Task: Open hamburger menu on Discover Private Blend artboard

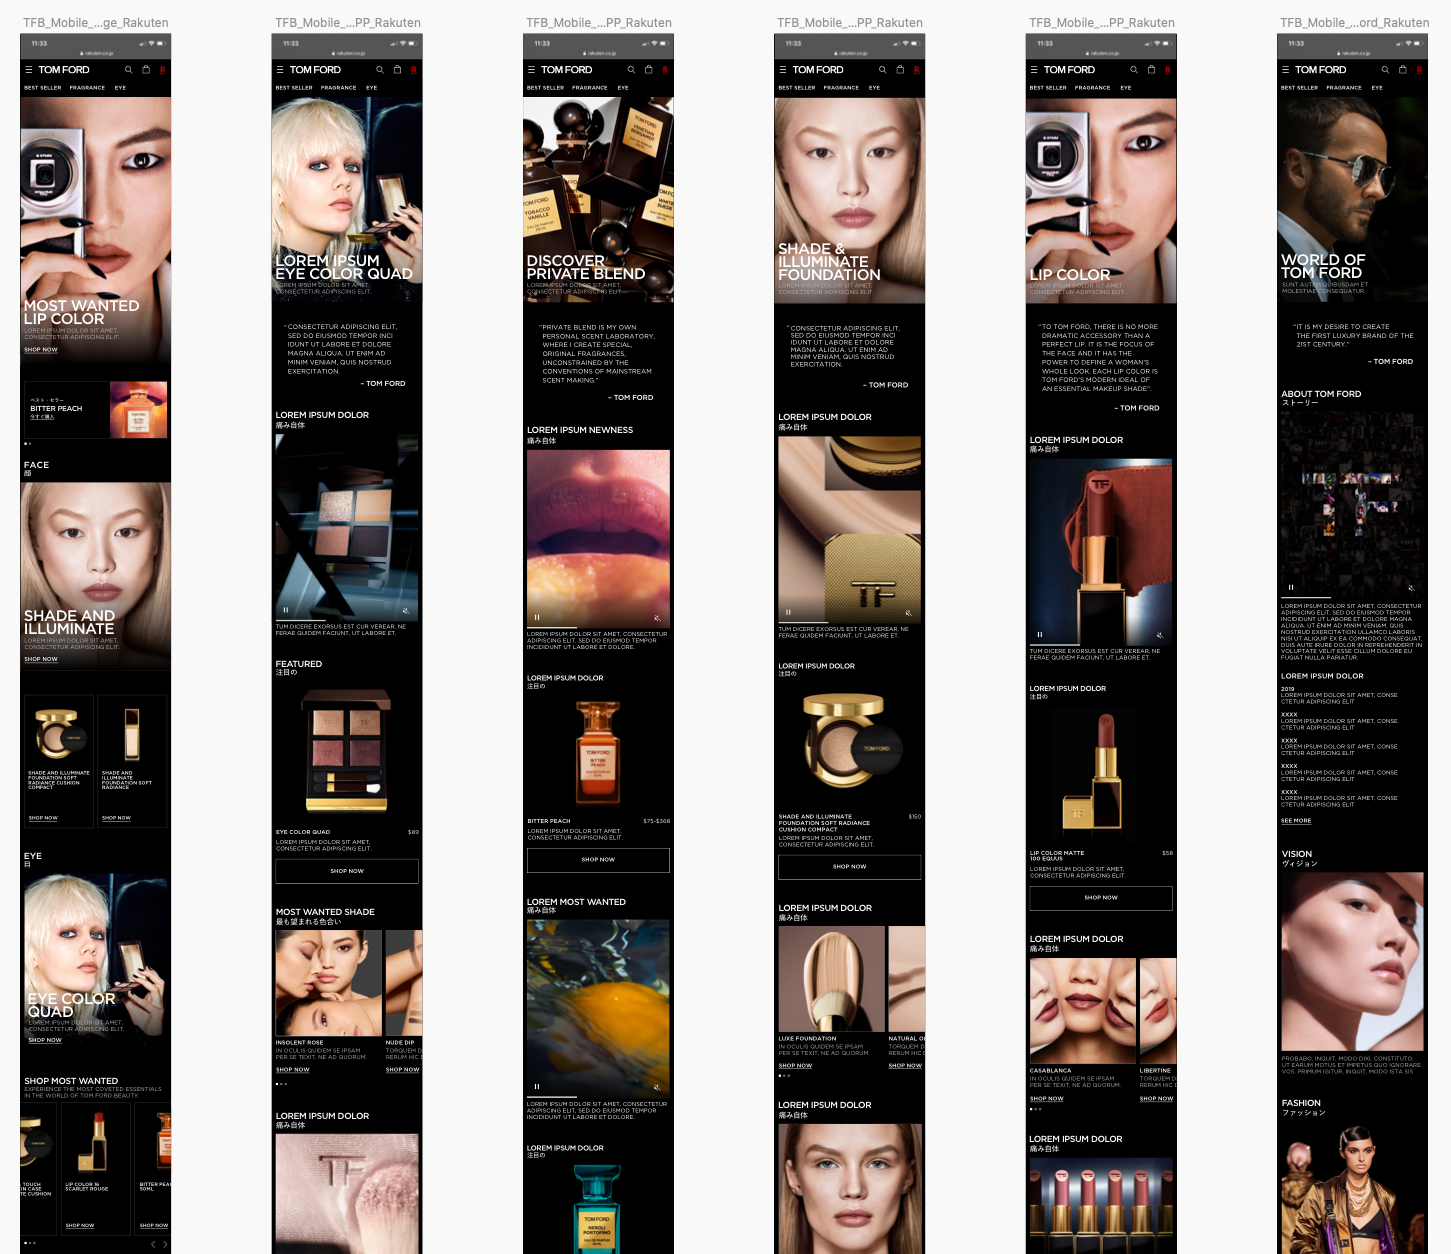Action: (x=531, y=70)
